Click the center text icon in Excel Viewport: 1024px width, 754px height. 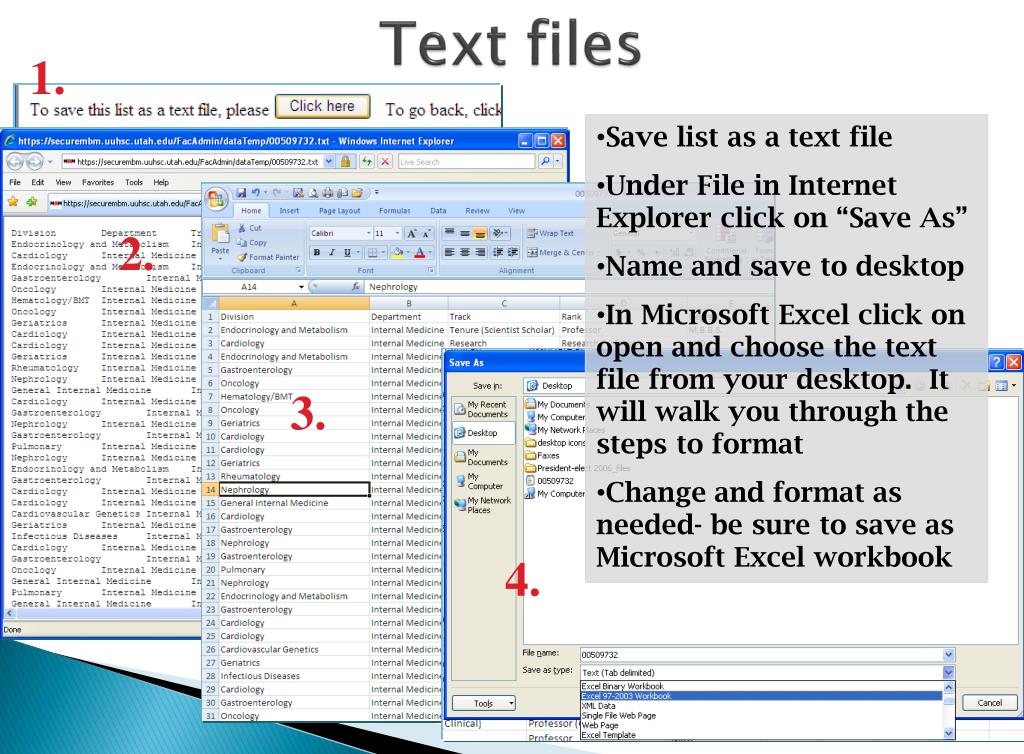(x=464, y=252)
